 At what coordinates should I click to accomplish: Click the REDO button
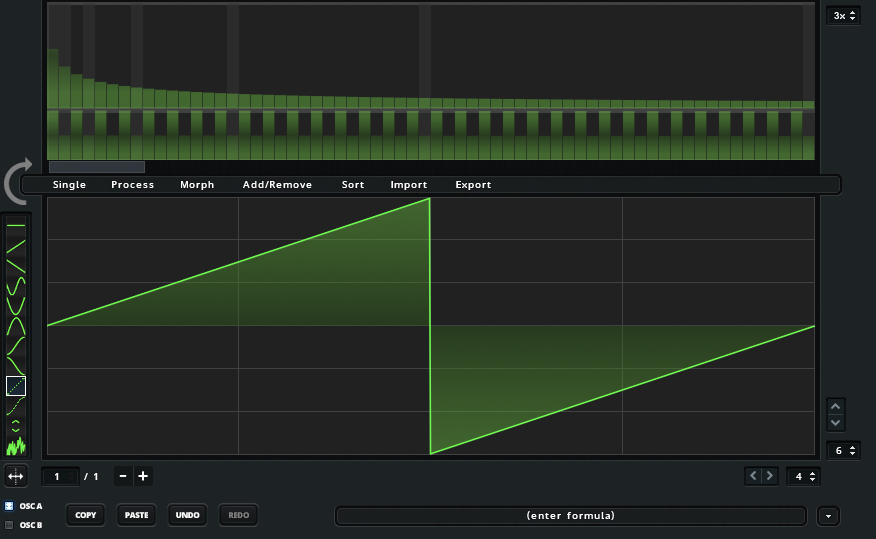[239, 515]
